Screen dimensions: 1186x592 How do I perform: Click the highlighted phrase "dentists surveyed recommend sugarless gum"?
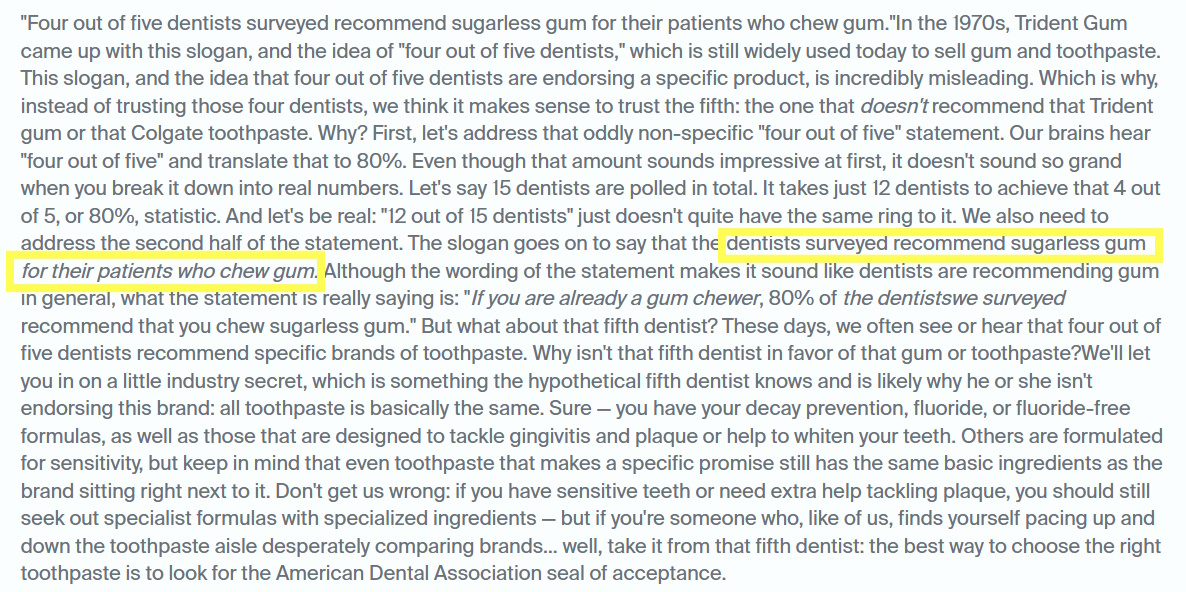coord(936,243)
